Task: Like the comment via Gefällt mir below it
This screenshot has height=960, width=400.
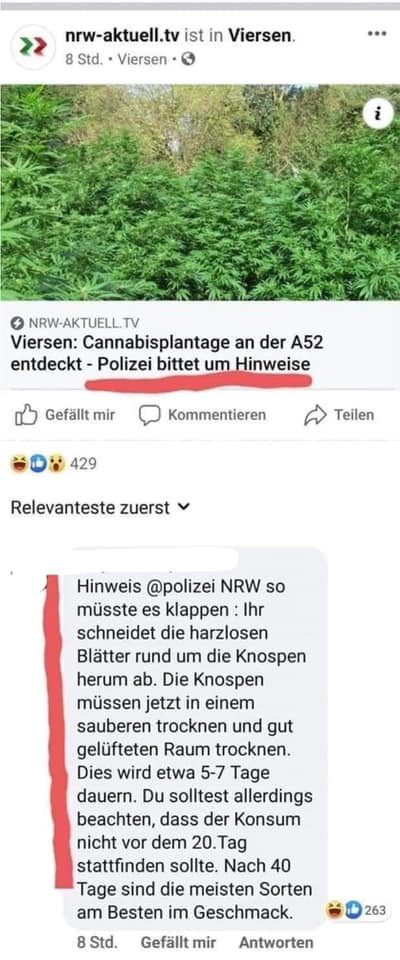Action: coord(178,942)
